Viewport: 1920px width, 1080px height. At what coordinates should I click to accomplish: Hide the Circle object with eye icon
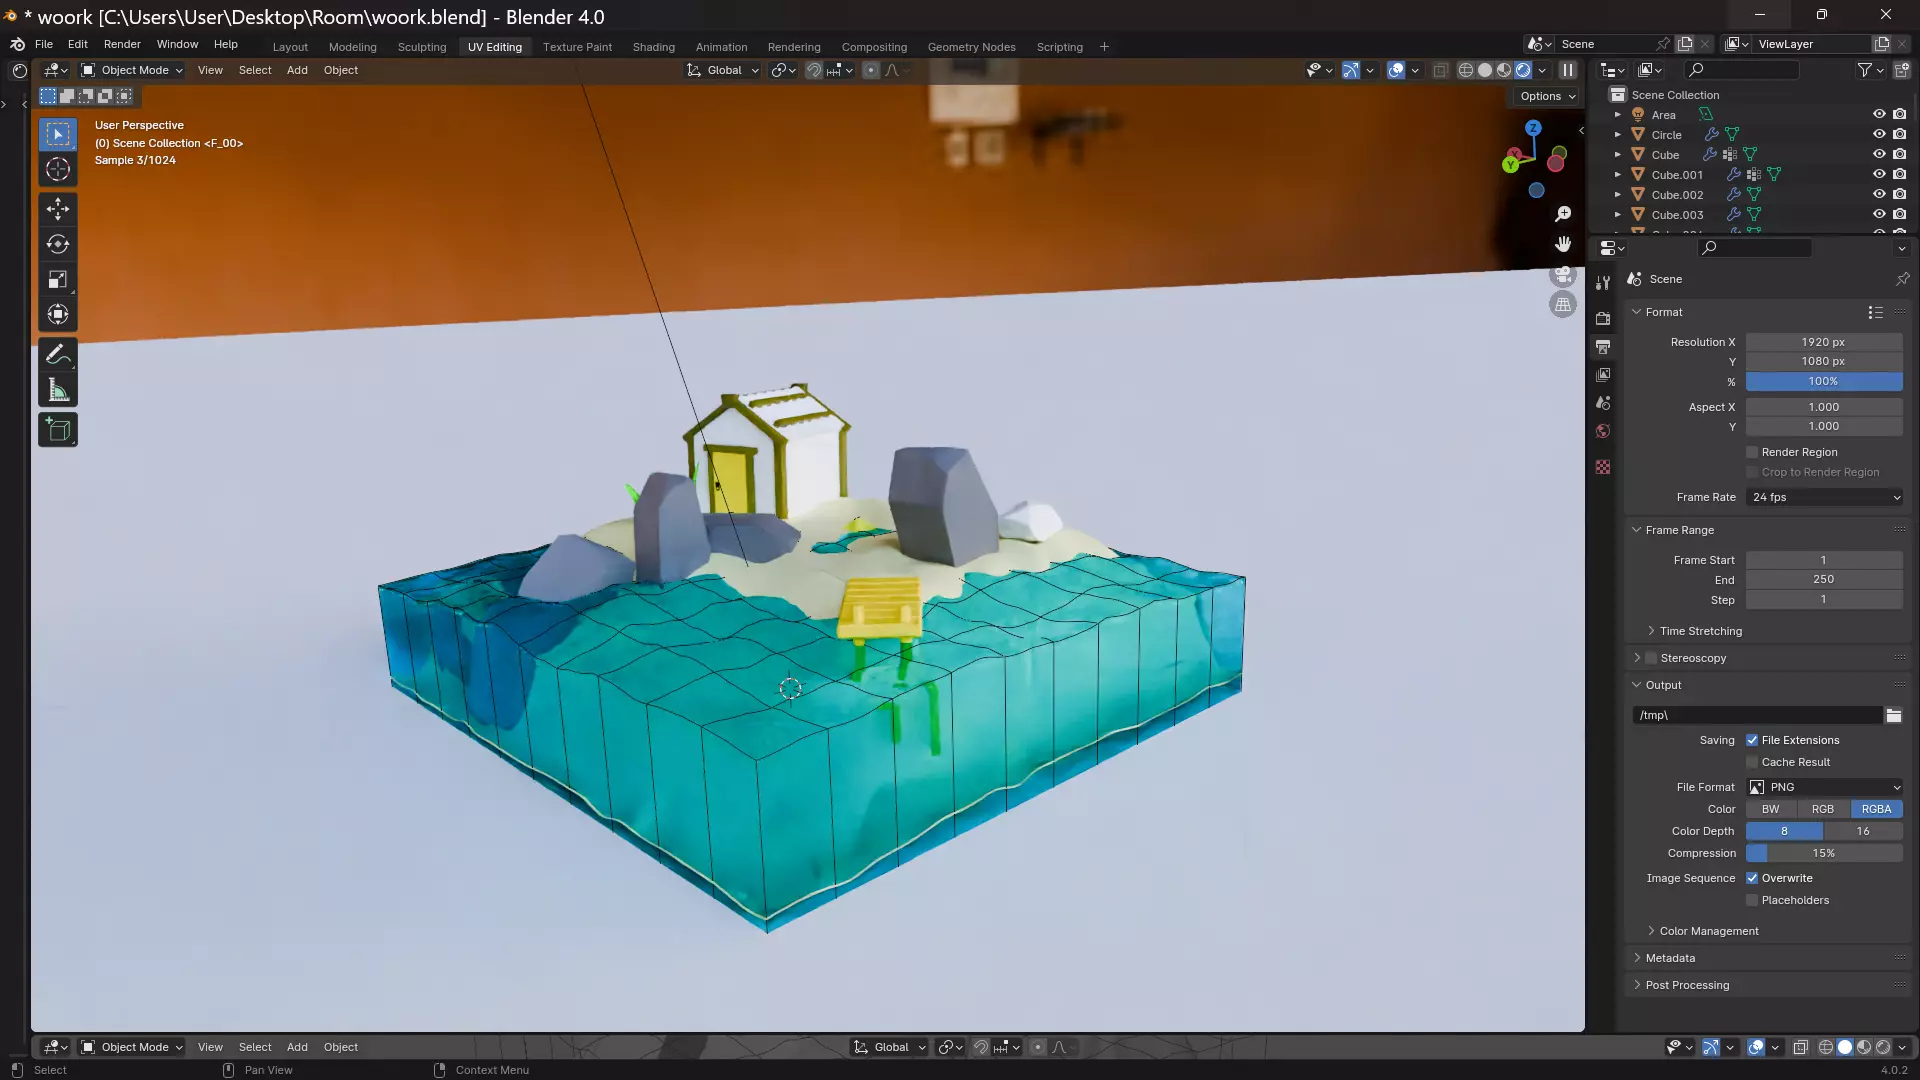[x=1879, y=134]
